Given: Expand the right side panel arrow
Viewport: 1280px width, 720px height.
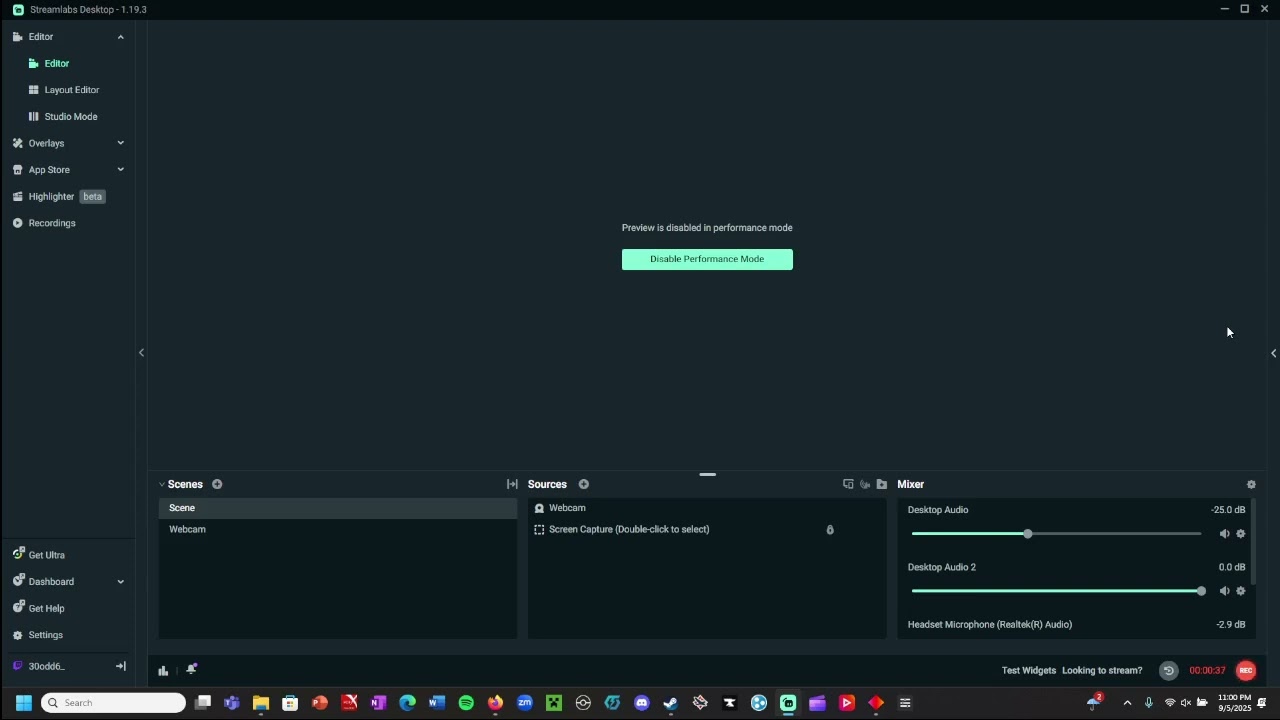Looking at the screenshot, I should [x=1273, y=352].
